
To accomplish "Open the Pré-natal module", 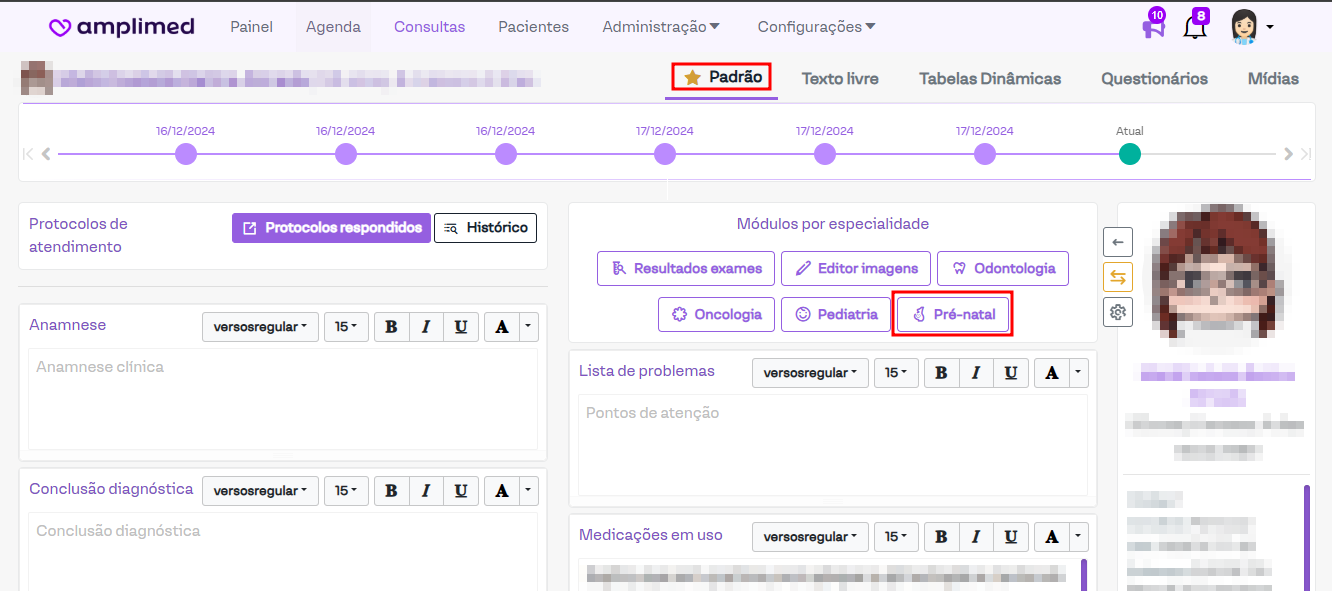I will [x=953, y=314].
